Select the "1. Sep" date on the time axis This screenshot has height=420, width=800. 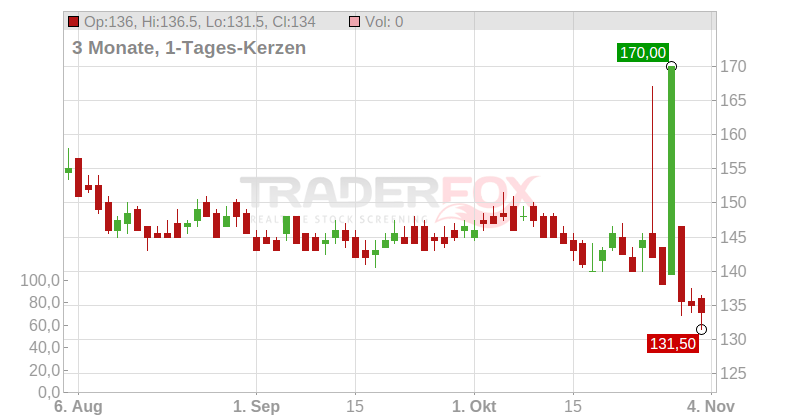click(254, 408)
